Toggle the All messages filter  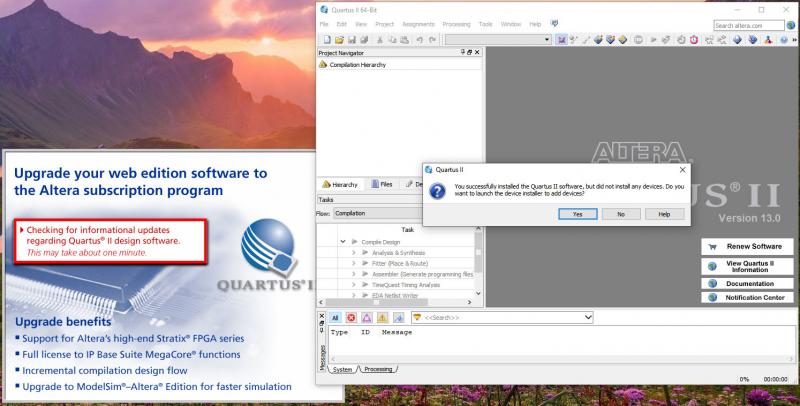tap(336, 317)
